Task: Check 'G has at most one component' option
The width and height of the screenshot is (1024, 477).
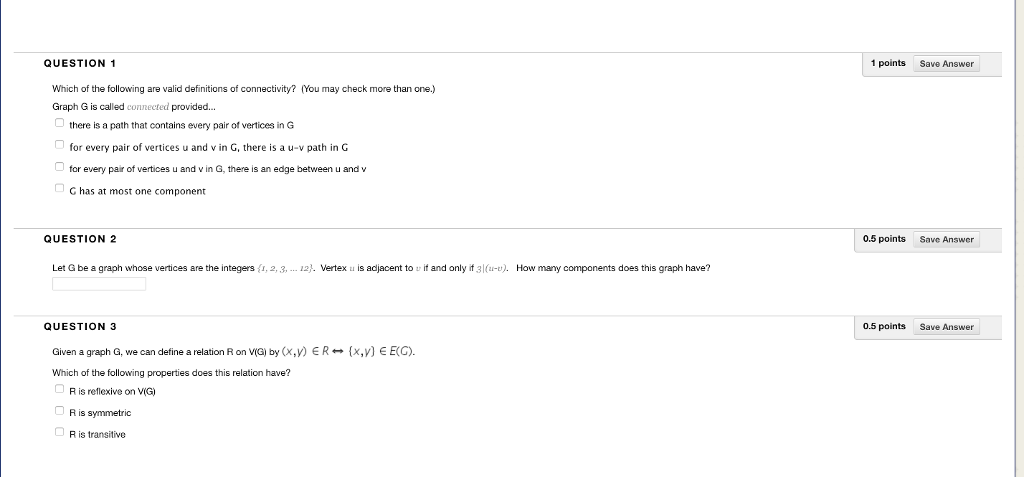Action: (59, 189)
